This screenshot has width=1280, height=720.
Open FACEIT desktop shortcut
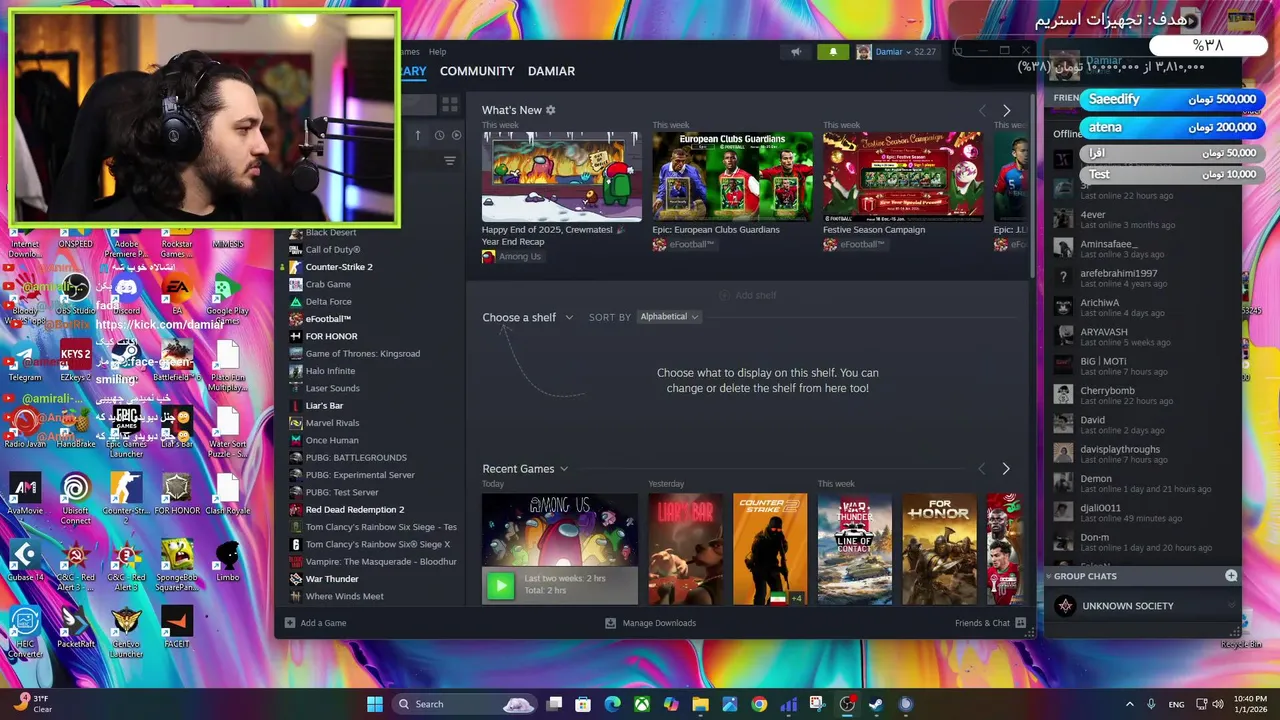click(177, 627)
